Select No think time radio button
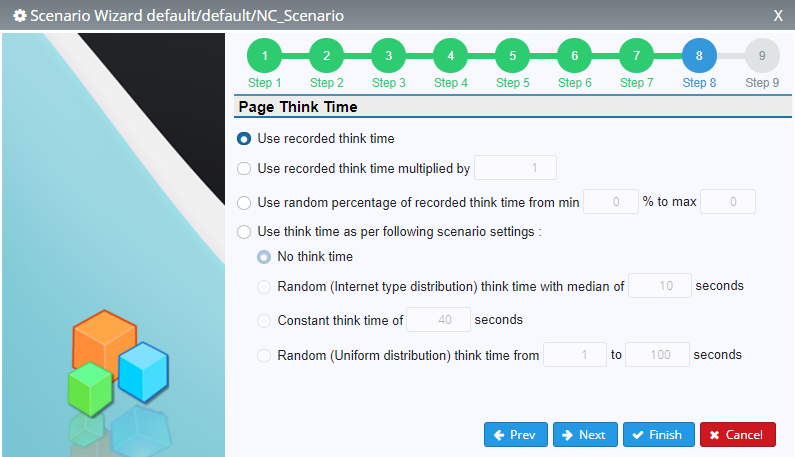Screen dimensions: 795x457 pos(264,257)
